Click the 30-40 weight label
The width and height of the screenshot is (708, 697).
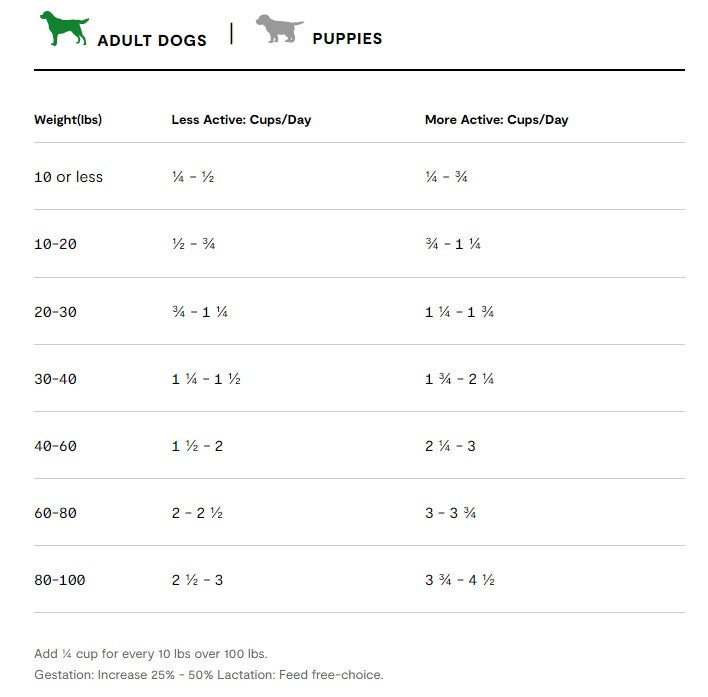click(55, 379)
